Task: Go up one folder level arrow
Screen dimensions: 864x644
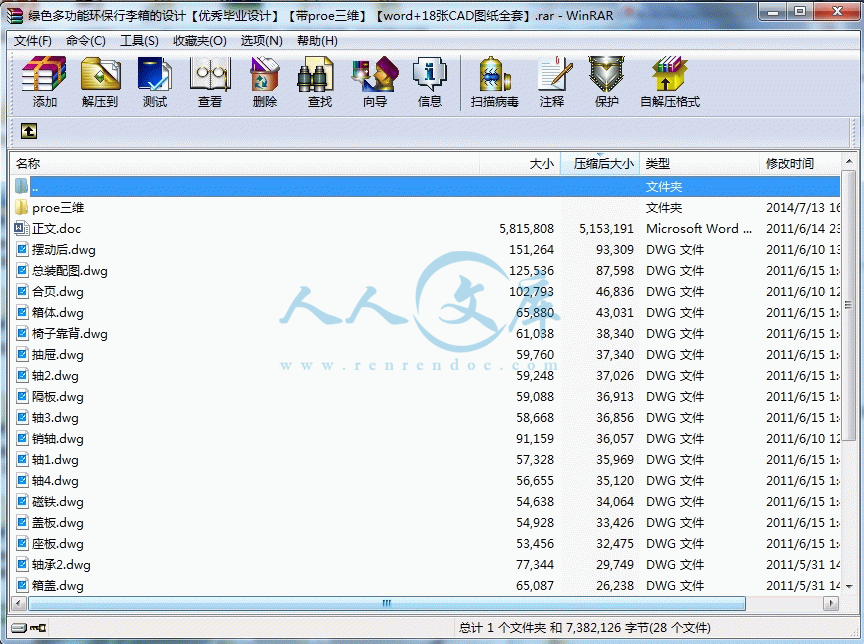Action: point(29,131)
